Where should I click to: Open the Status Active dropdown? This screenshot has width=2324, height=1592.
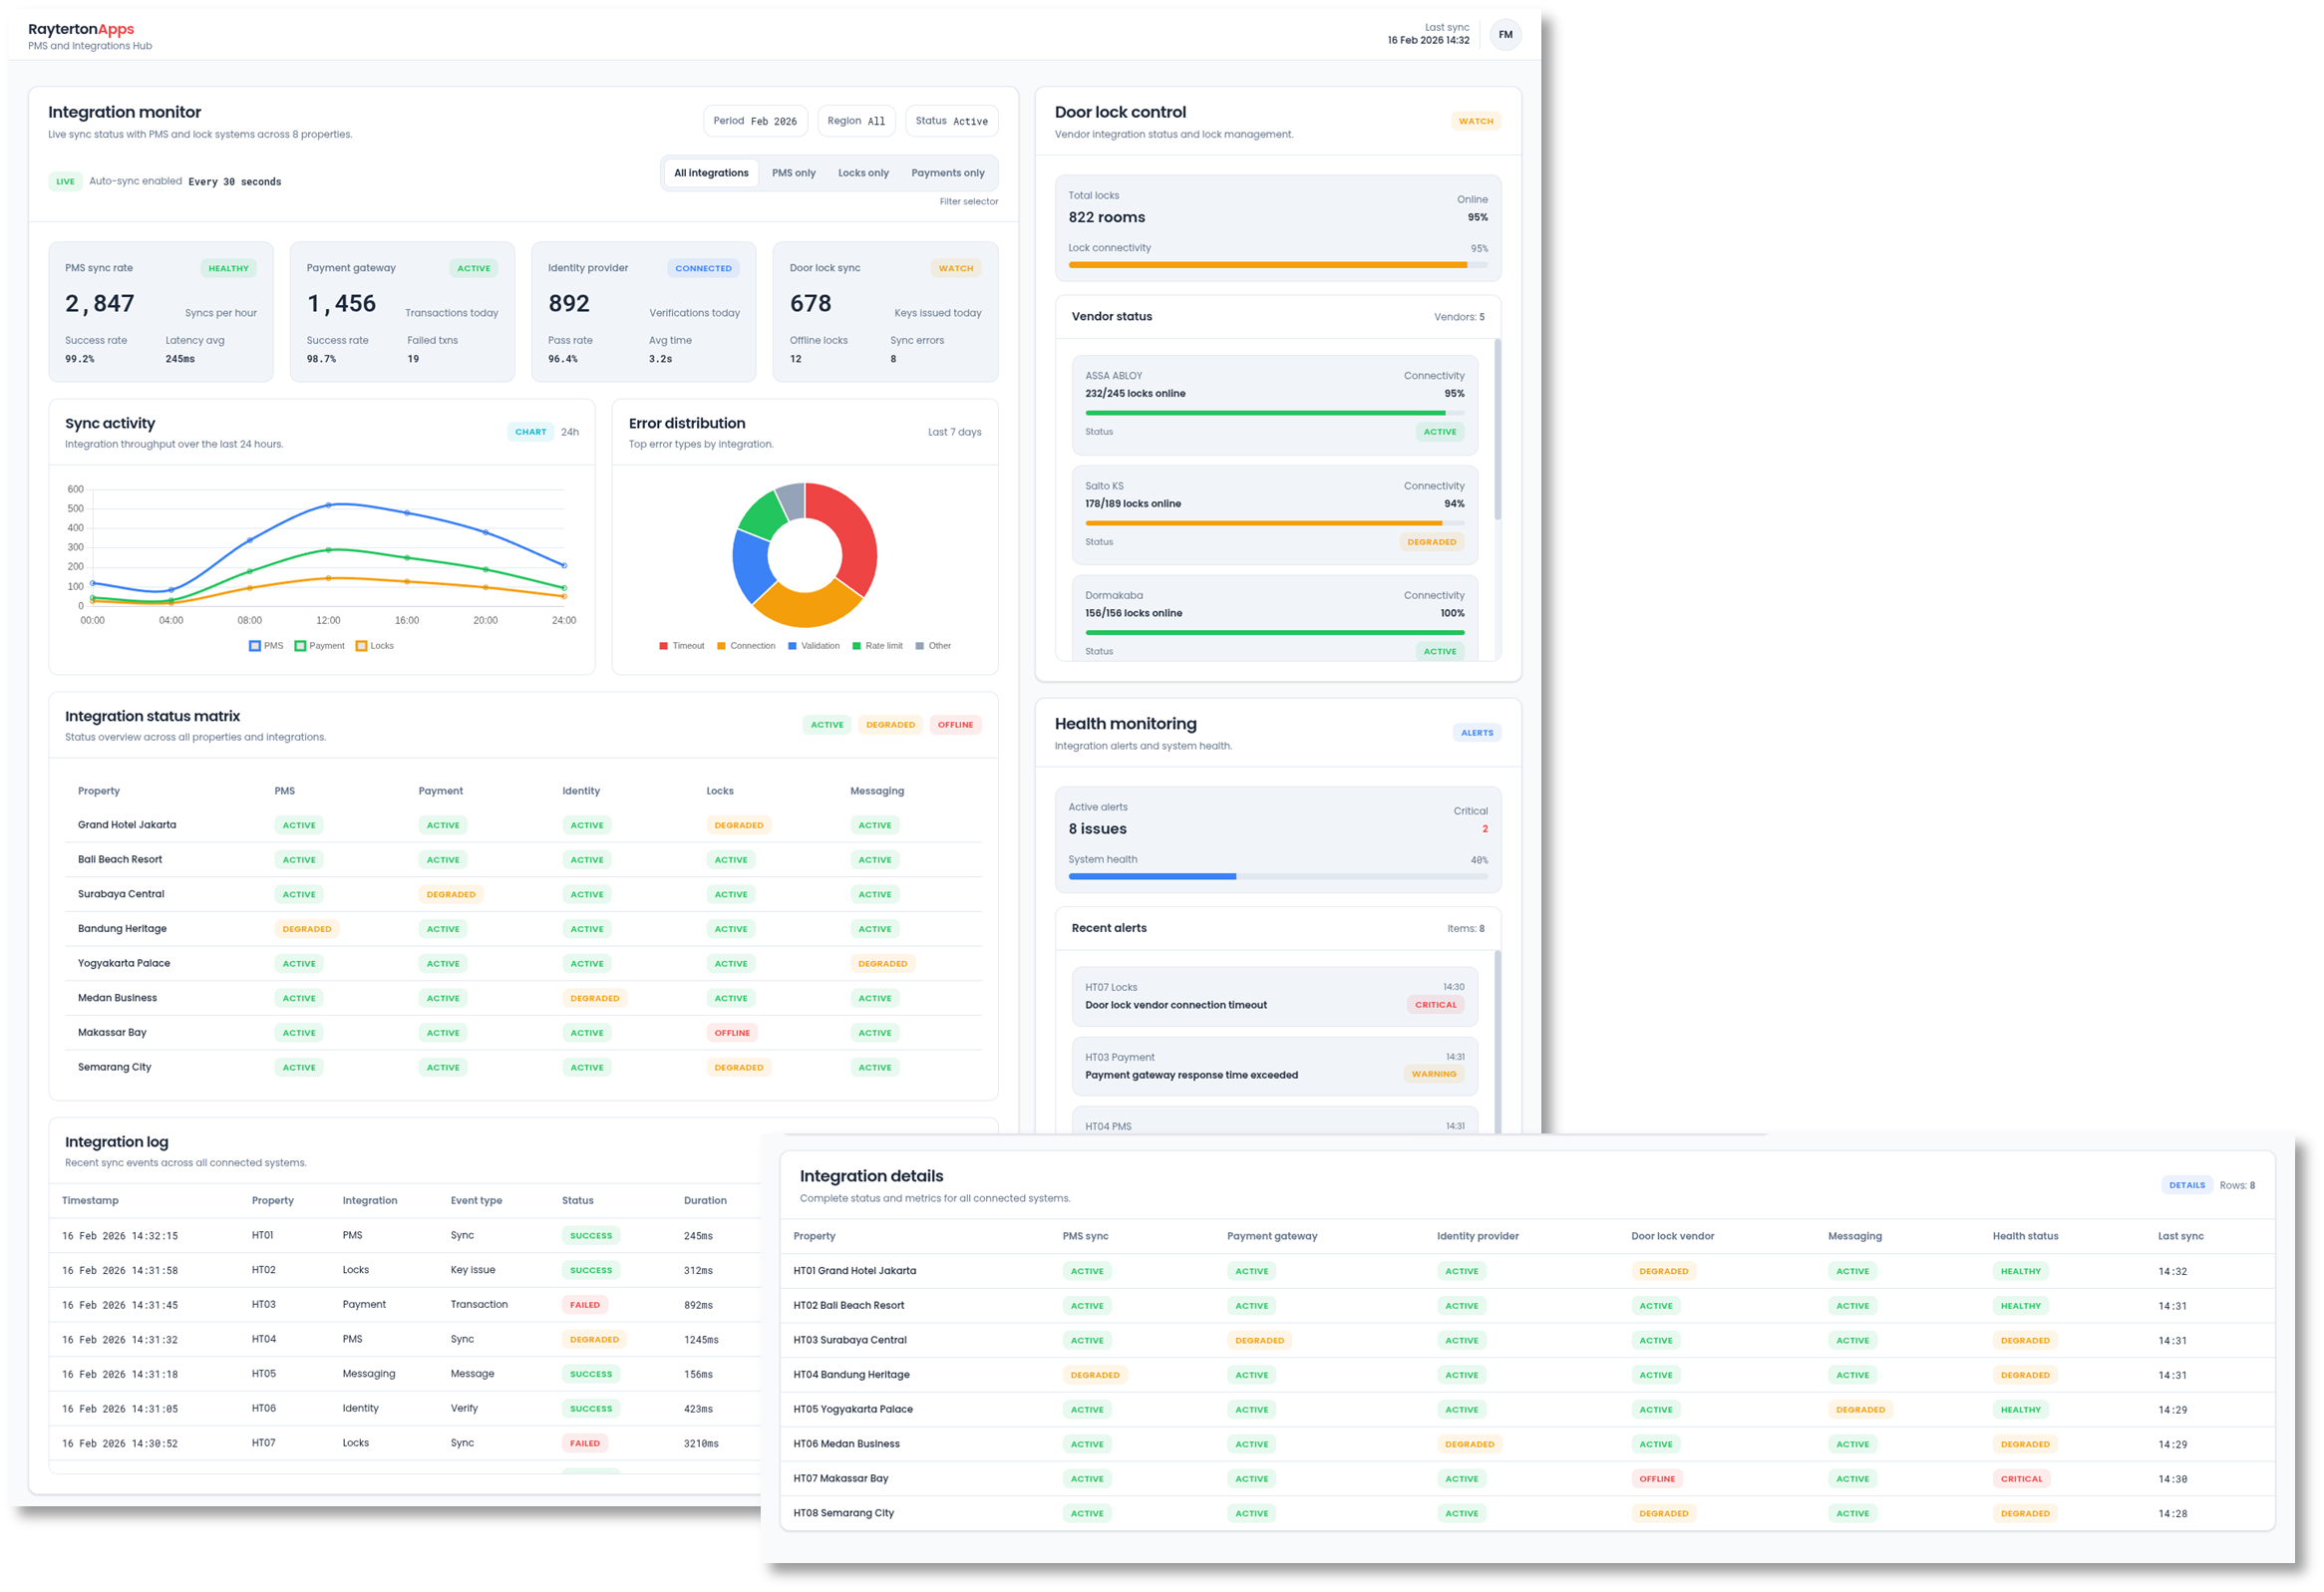[951, 120]
